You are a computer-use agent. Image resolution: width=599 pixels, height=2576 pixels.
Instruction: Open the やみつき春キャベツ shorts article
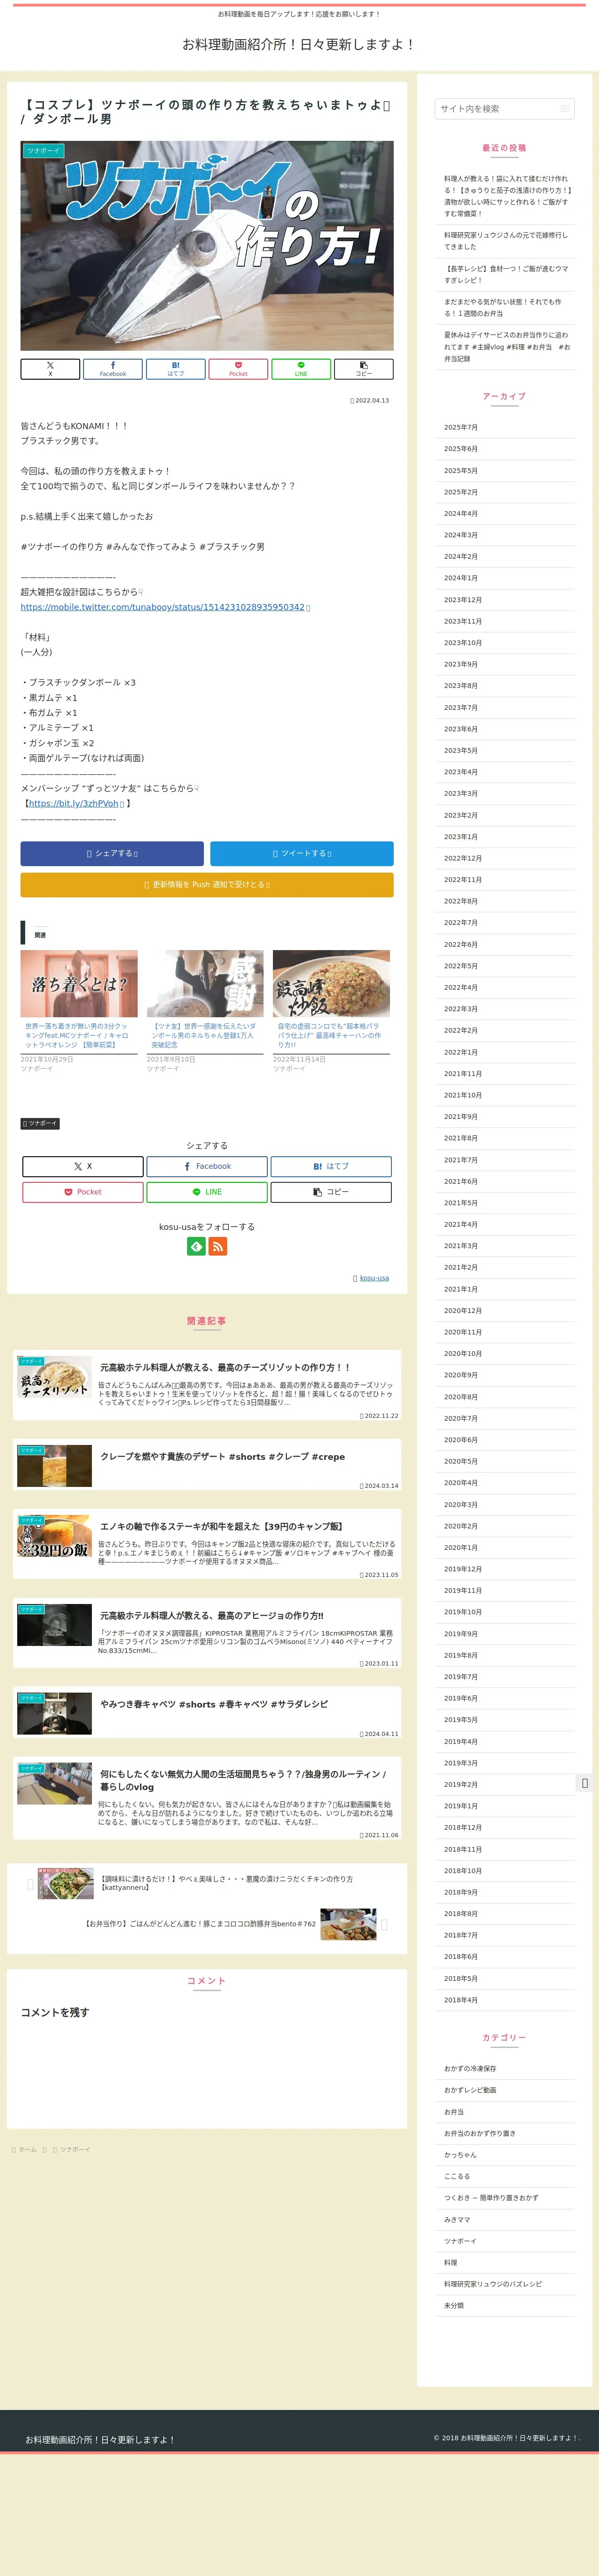point(207,1713)
